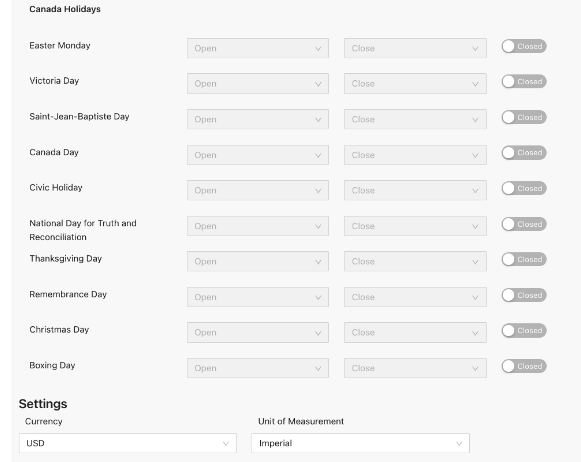
Task: Toggle Canada Day closed switch
Action: [x=524, y=153]
